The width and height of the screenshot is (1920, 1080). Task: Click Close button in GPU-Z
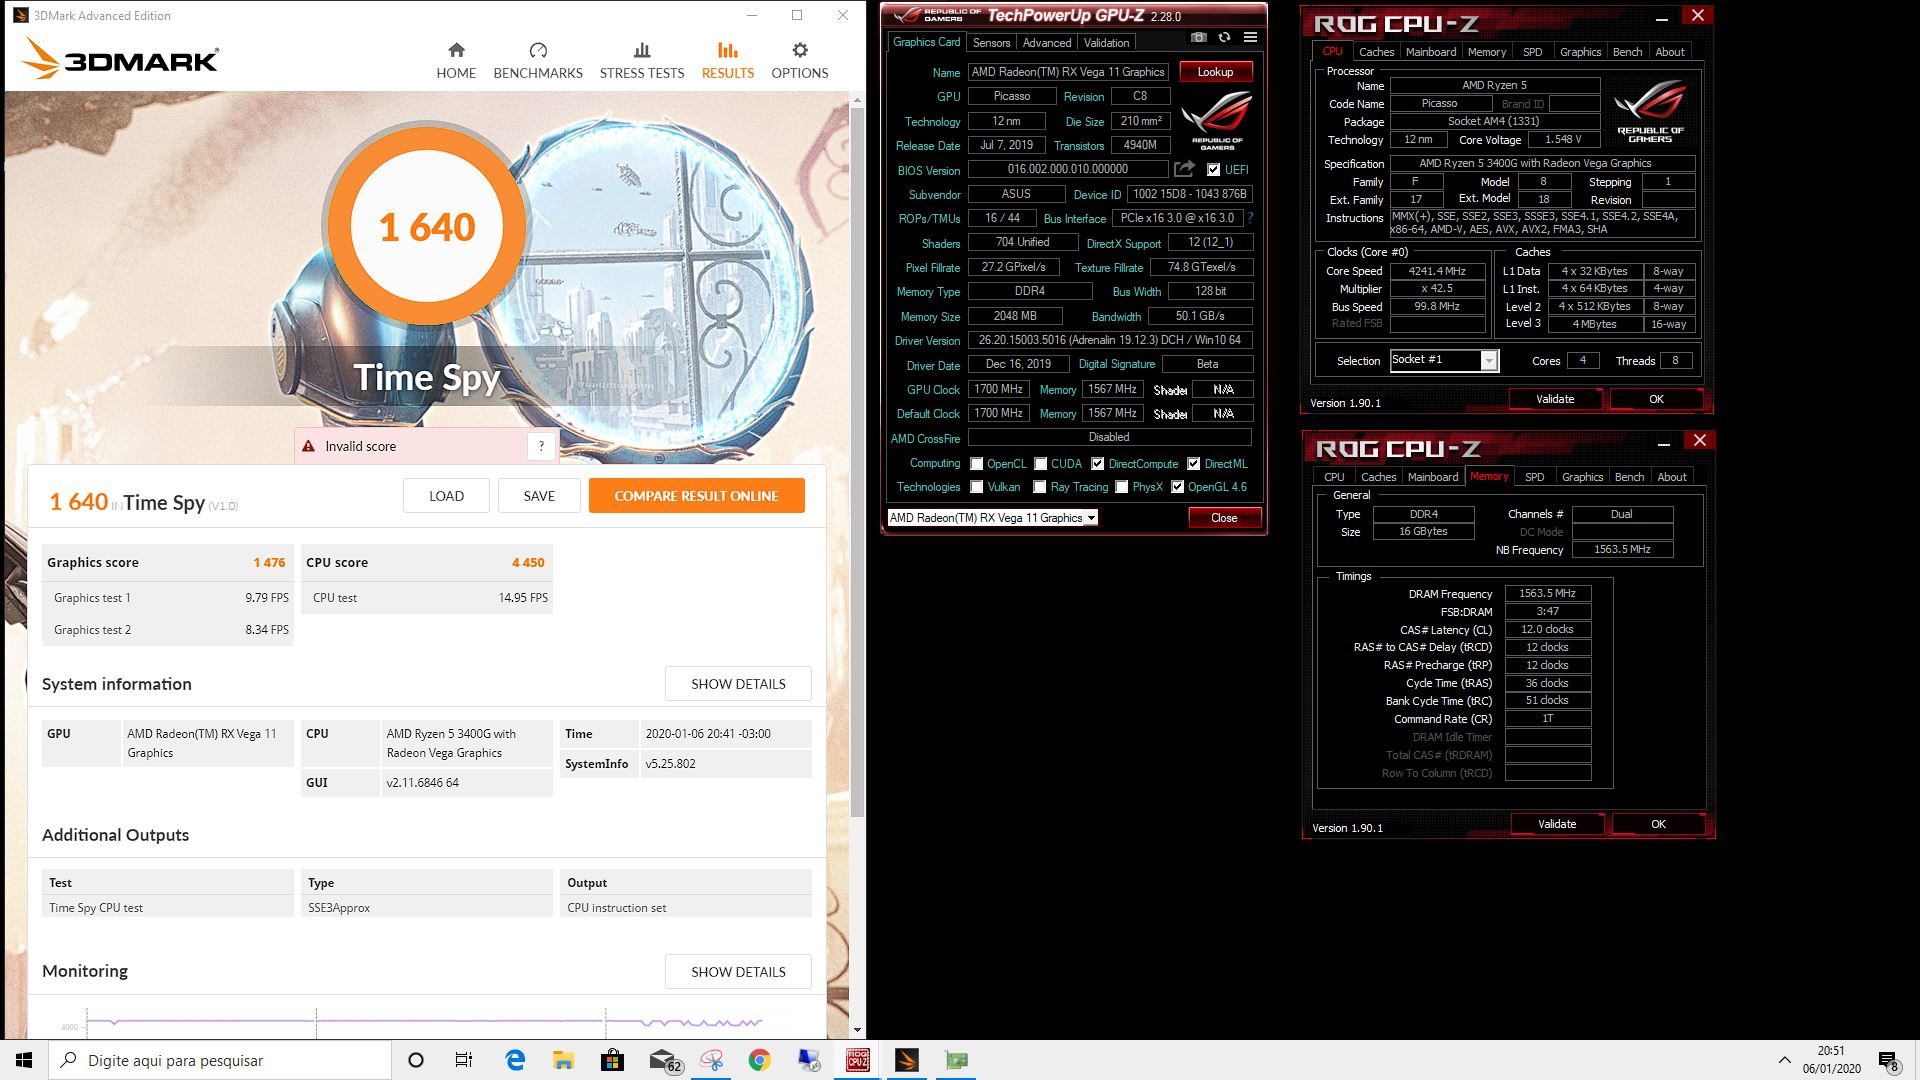(x=1224, y=518)
